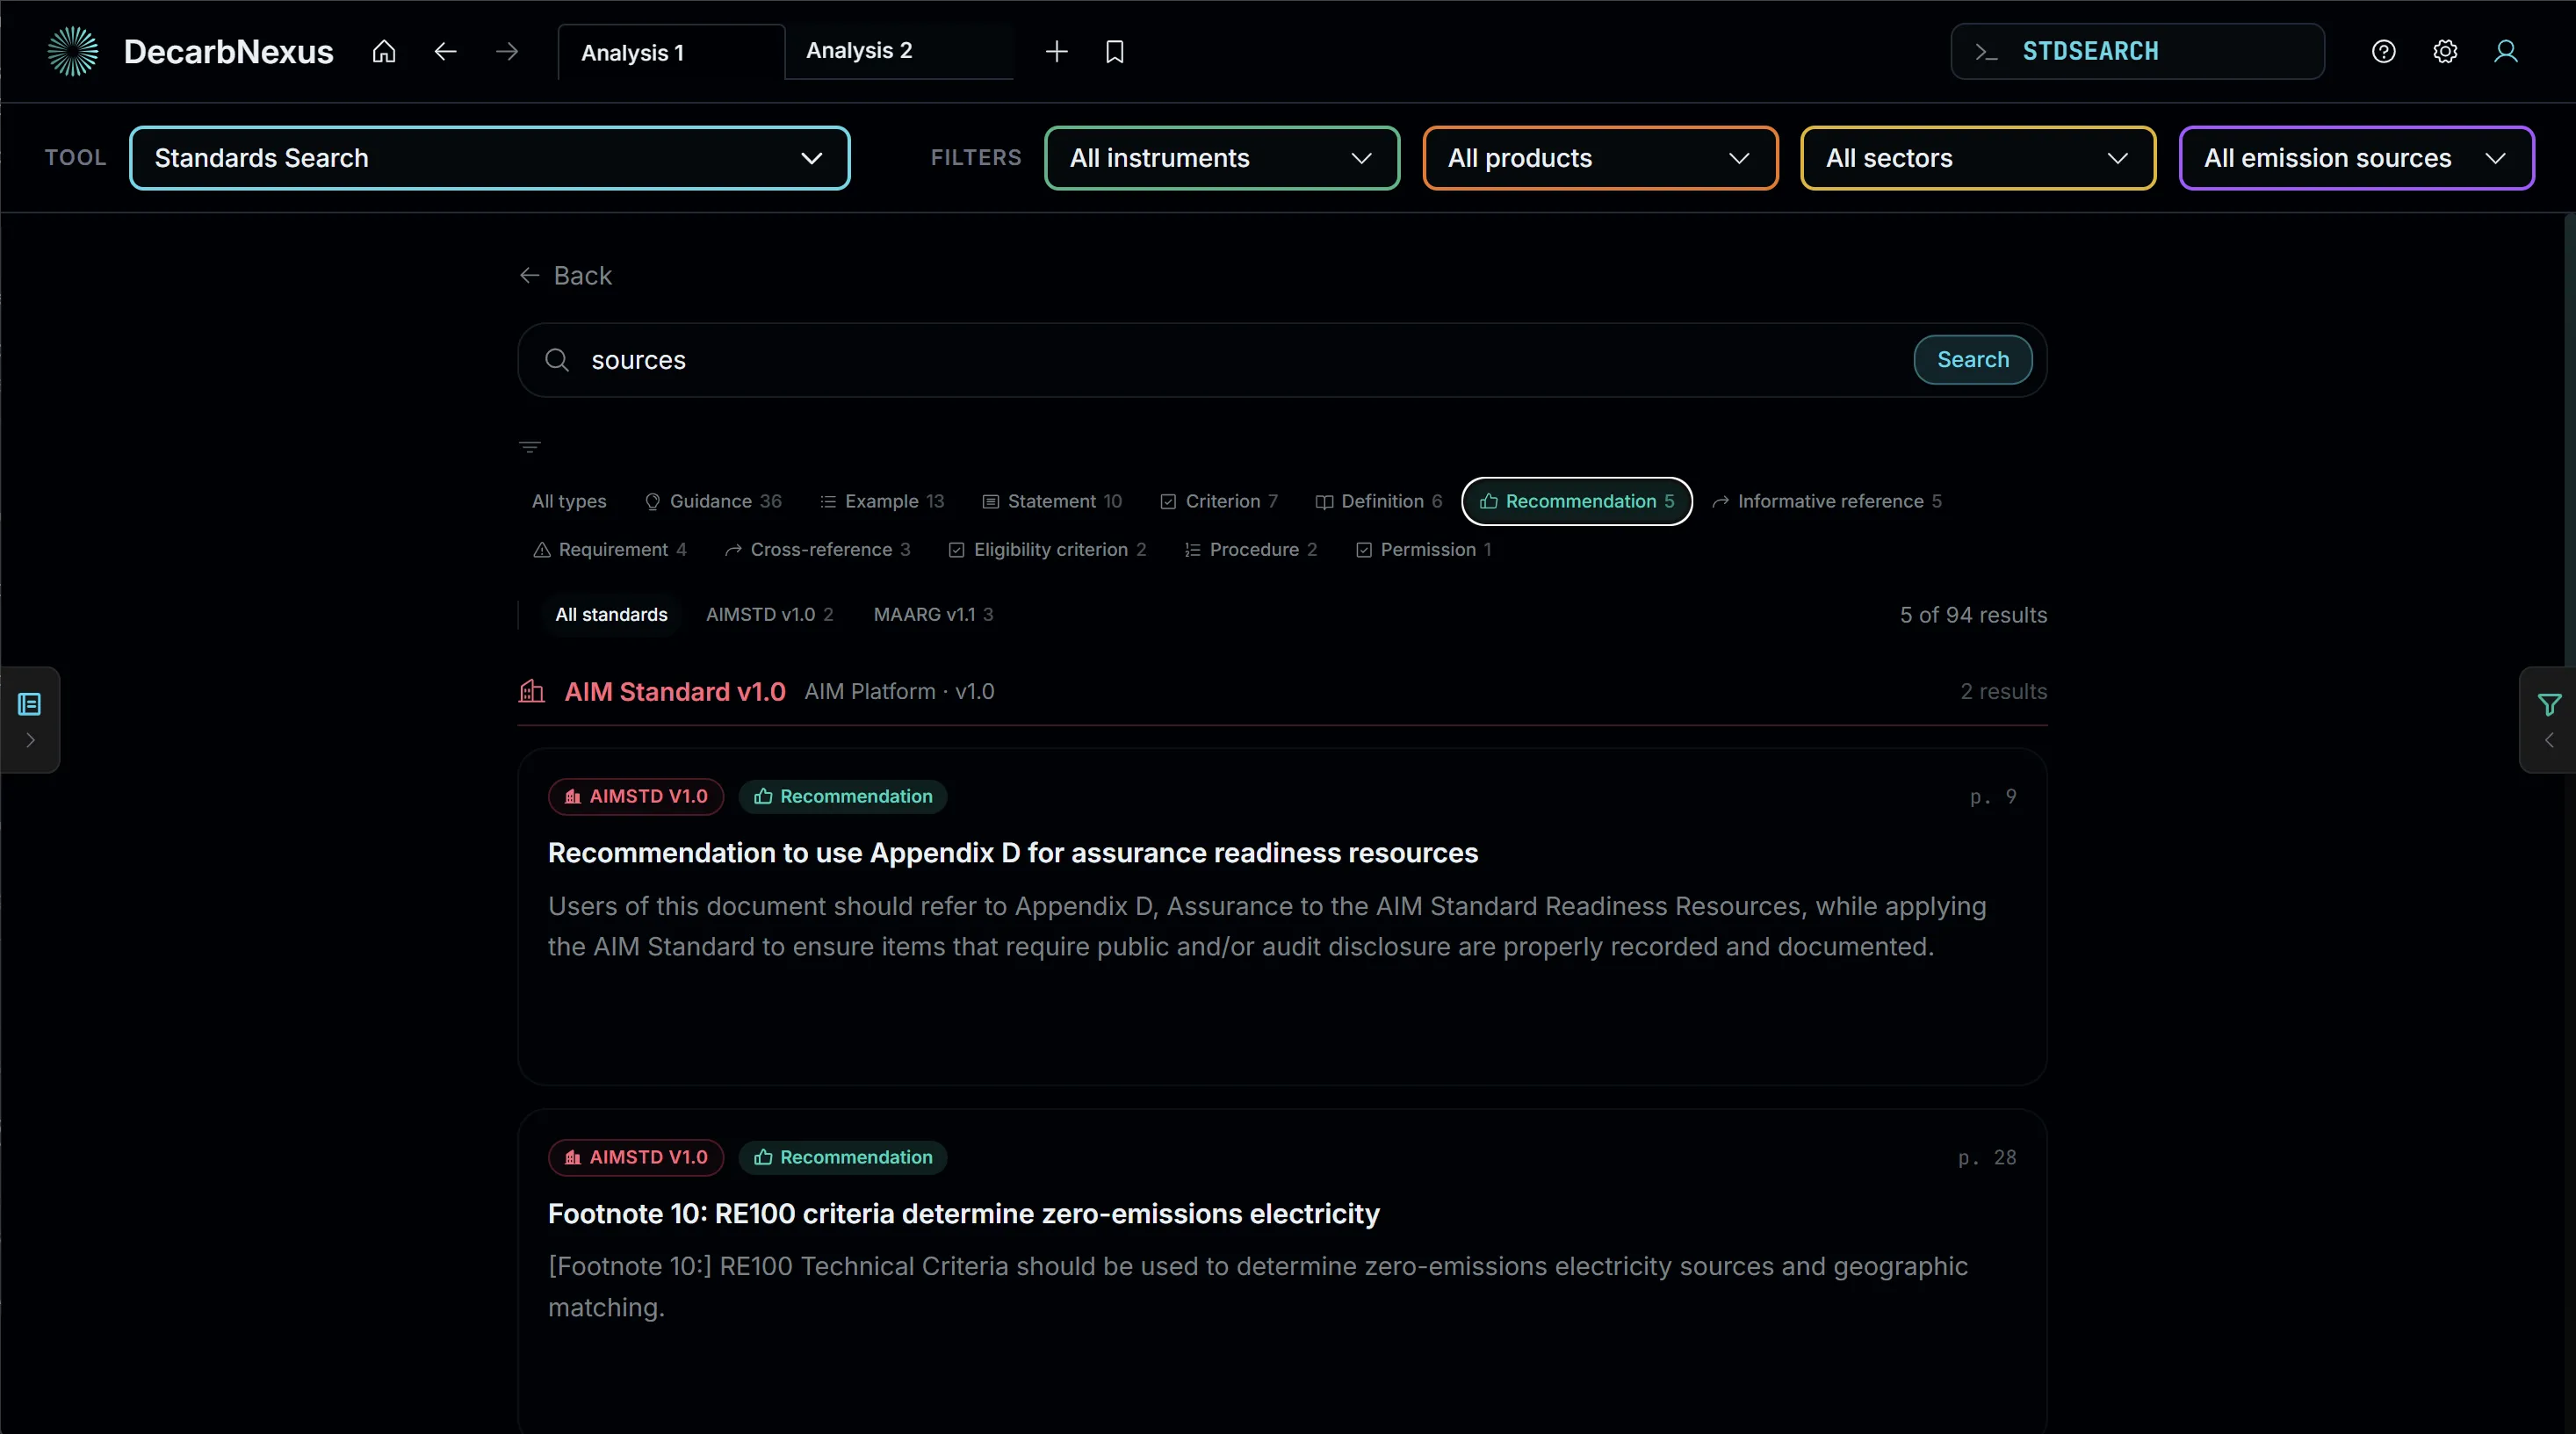Click the 'p. 28' page reference
2576x1434 pixels.
coord(1987,1157)
